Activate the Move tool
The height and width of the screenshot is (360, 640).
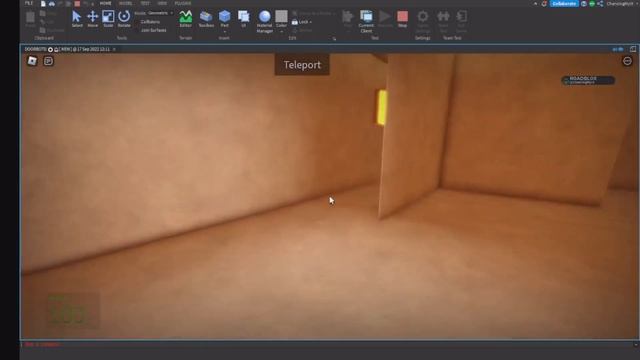coord(93,19)
